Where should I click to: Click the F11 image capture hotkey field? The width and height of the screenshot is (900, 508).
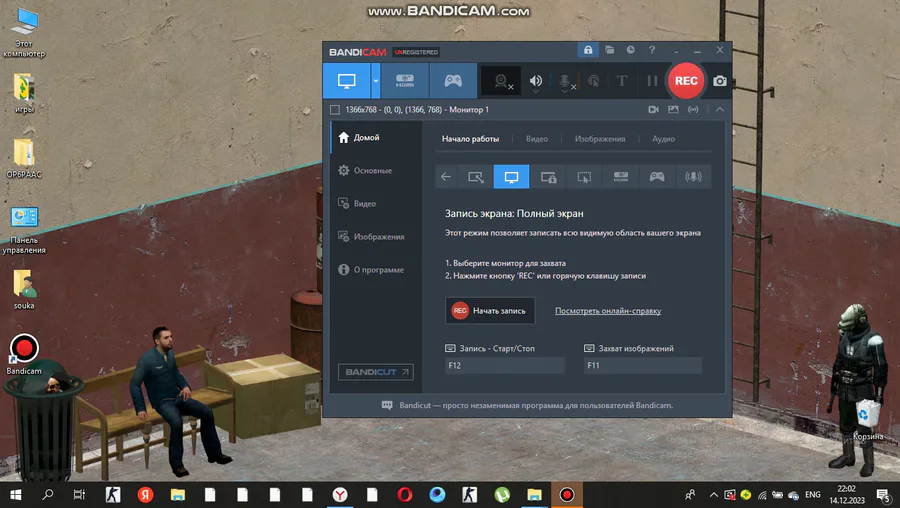(643, 365)
